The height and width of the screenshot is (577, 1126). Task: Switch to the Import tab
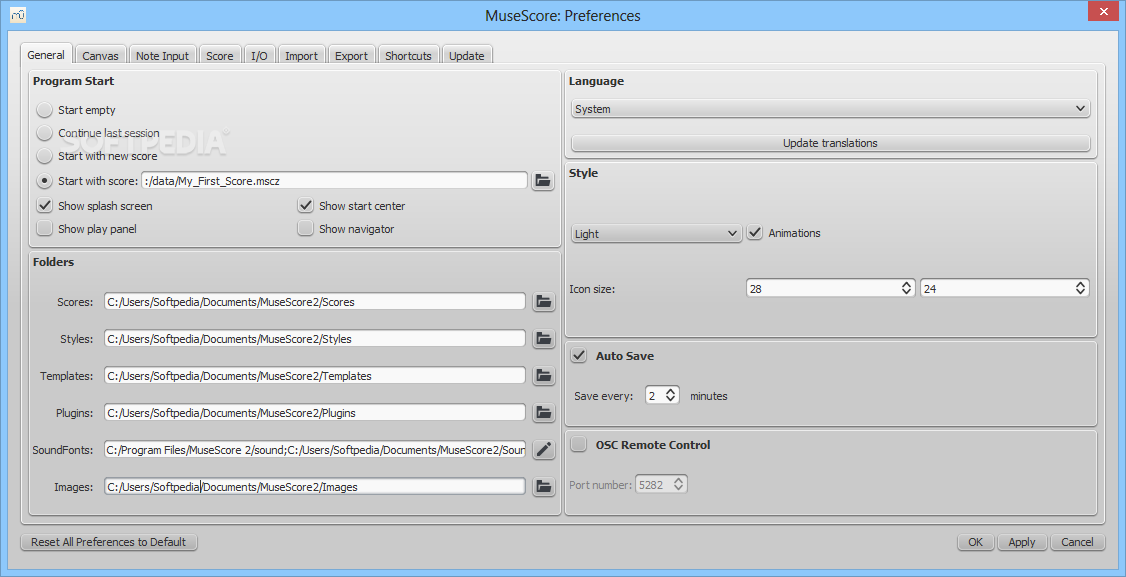tap(302, 55)
